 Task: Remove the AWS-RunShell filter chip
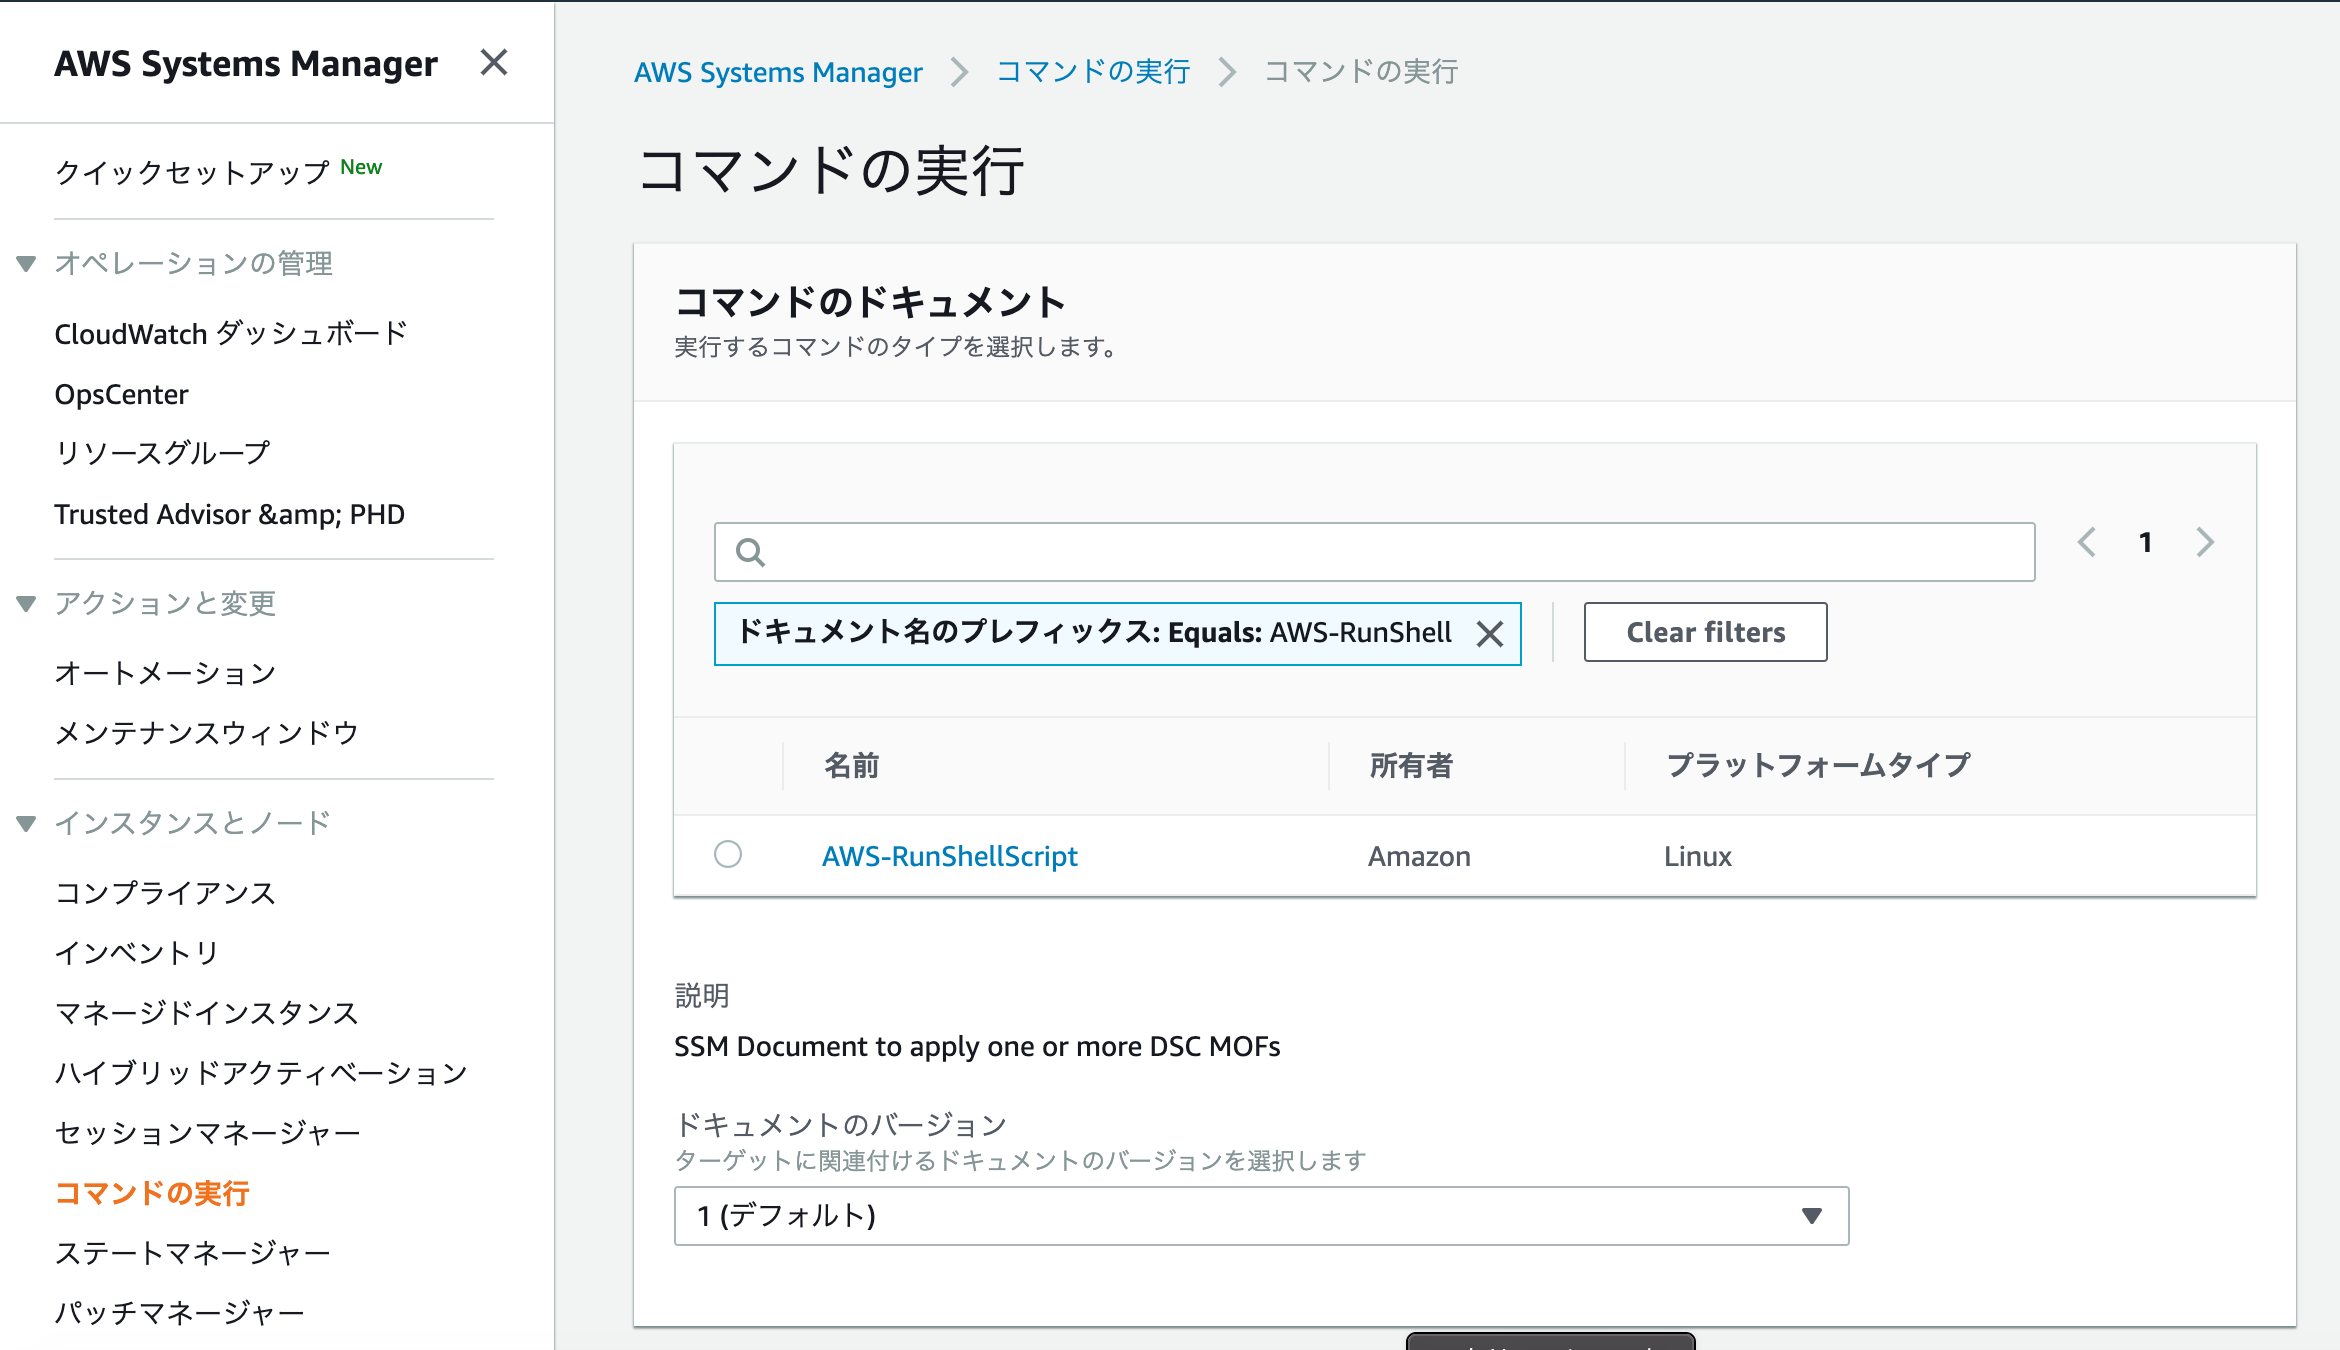click(x=1490, y=634)
